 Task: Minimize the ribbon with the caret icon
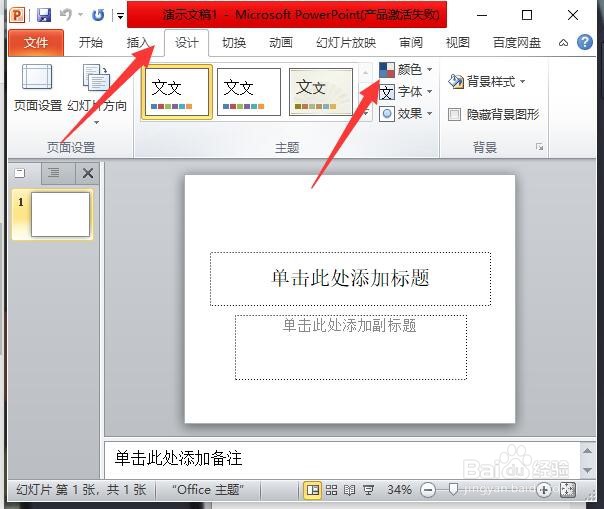(563, 43)
